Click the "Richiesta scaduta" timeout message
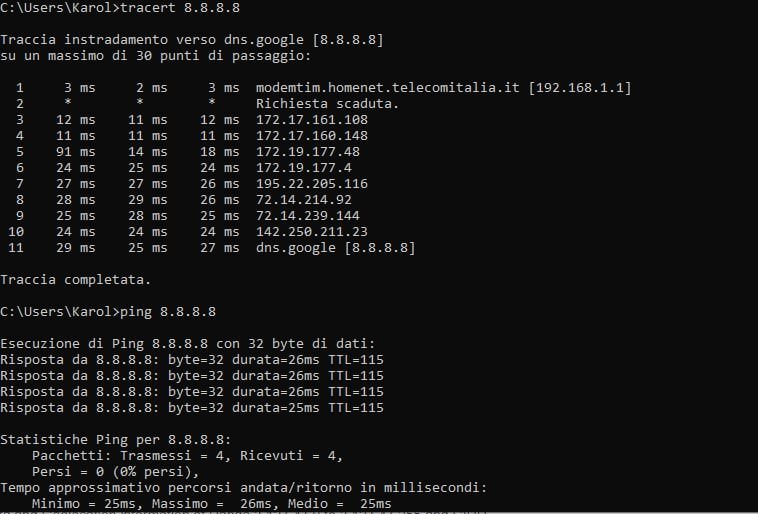The width and height of the screenshot is (758, 514). [x=328, y=104]
